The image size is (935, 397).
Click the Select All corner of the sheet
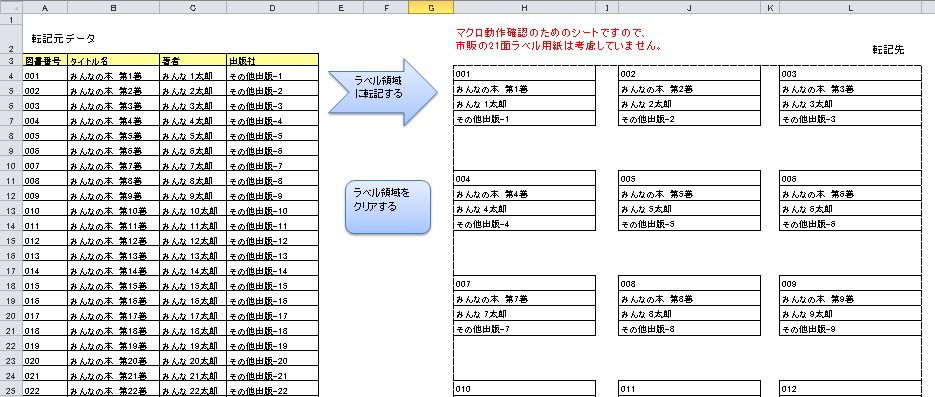[x=11, y=7]
